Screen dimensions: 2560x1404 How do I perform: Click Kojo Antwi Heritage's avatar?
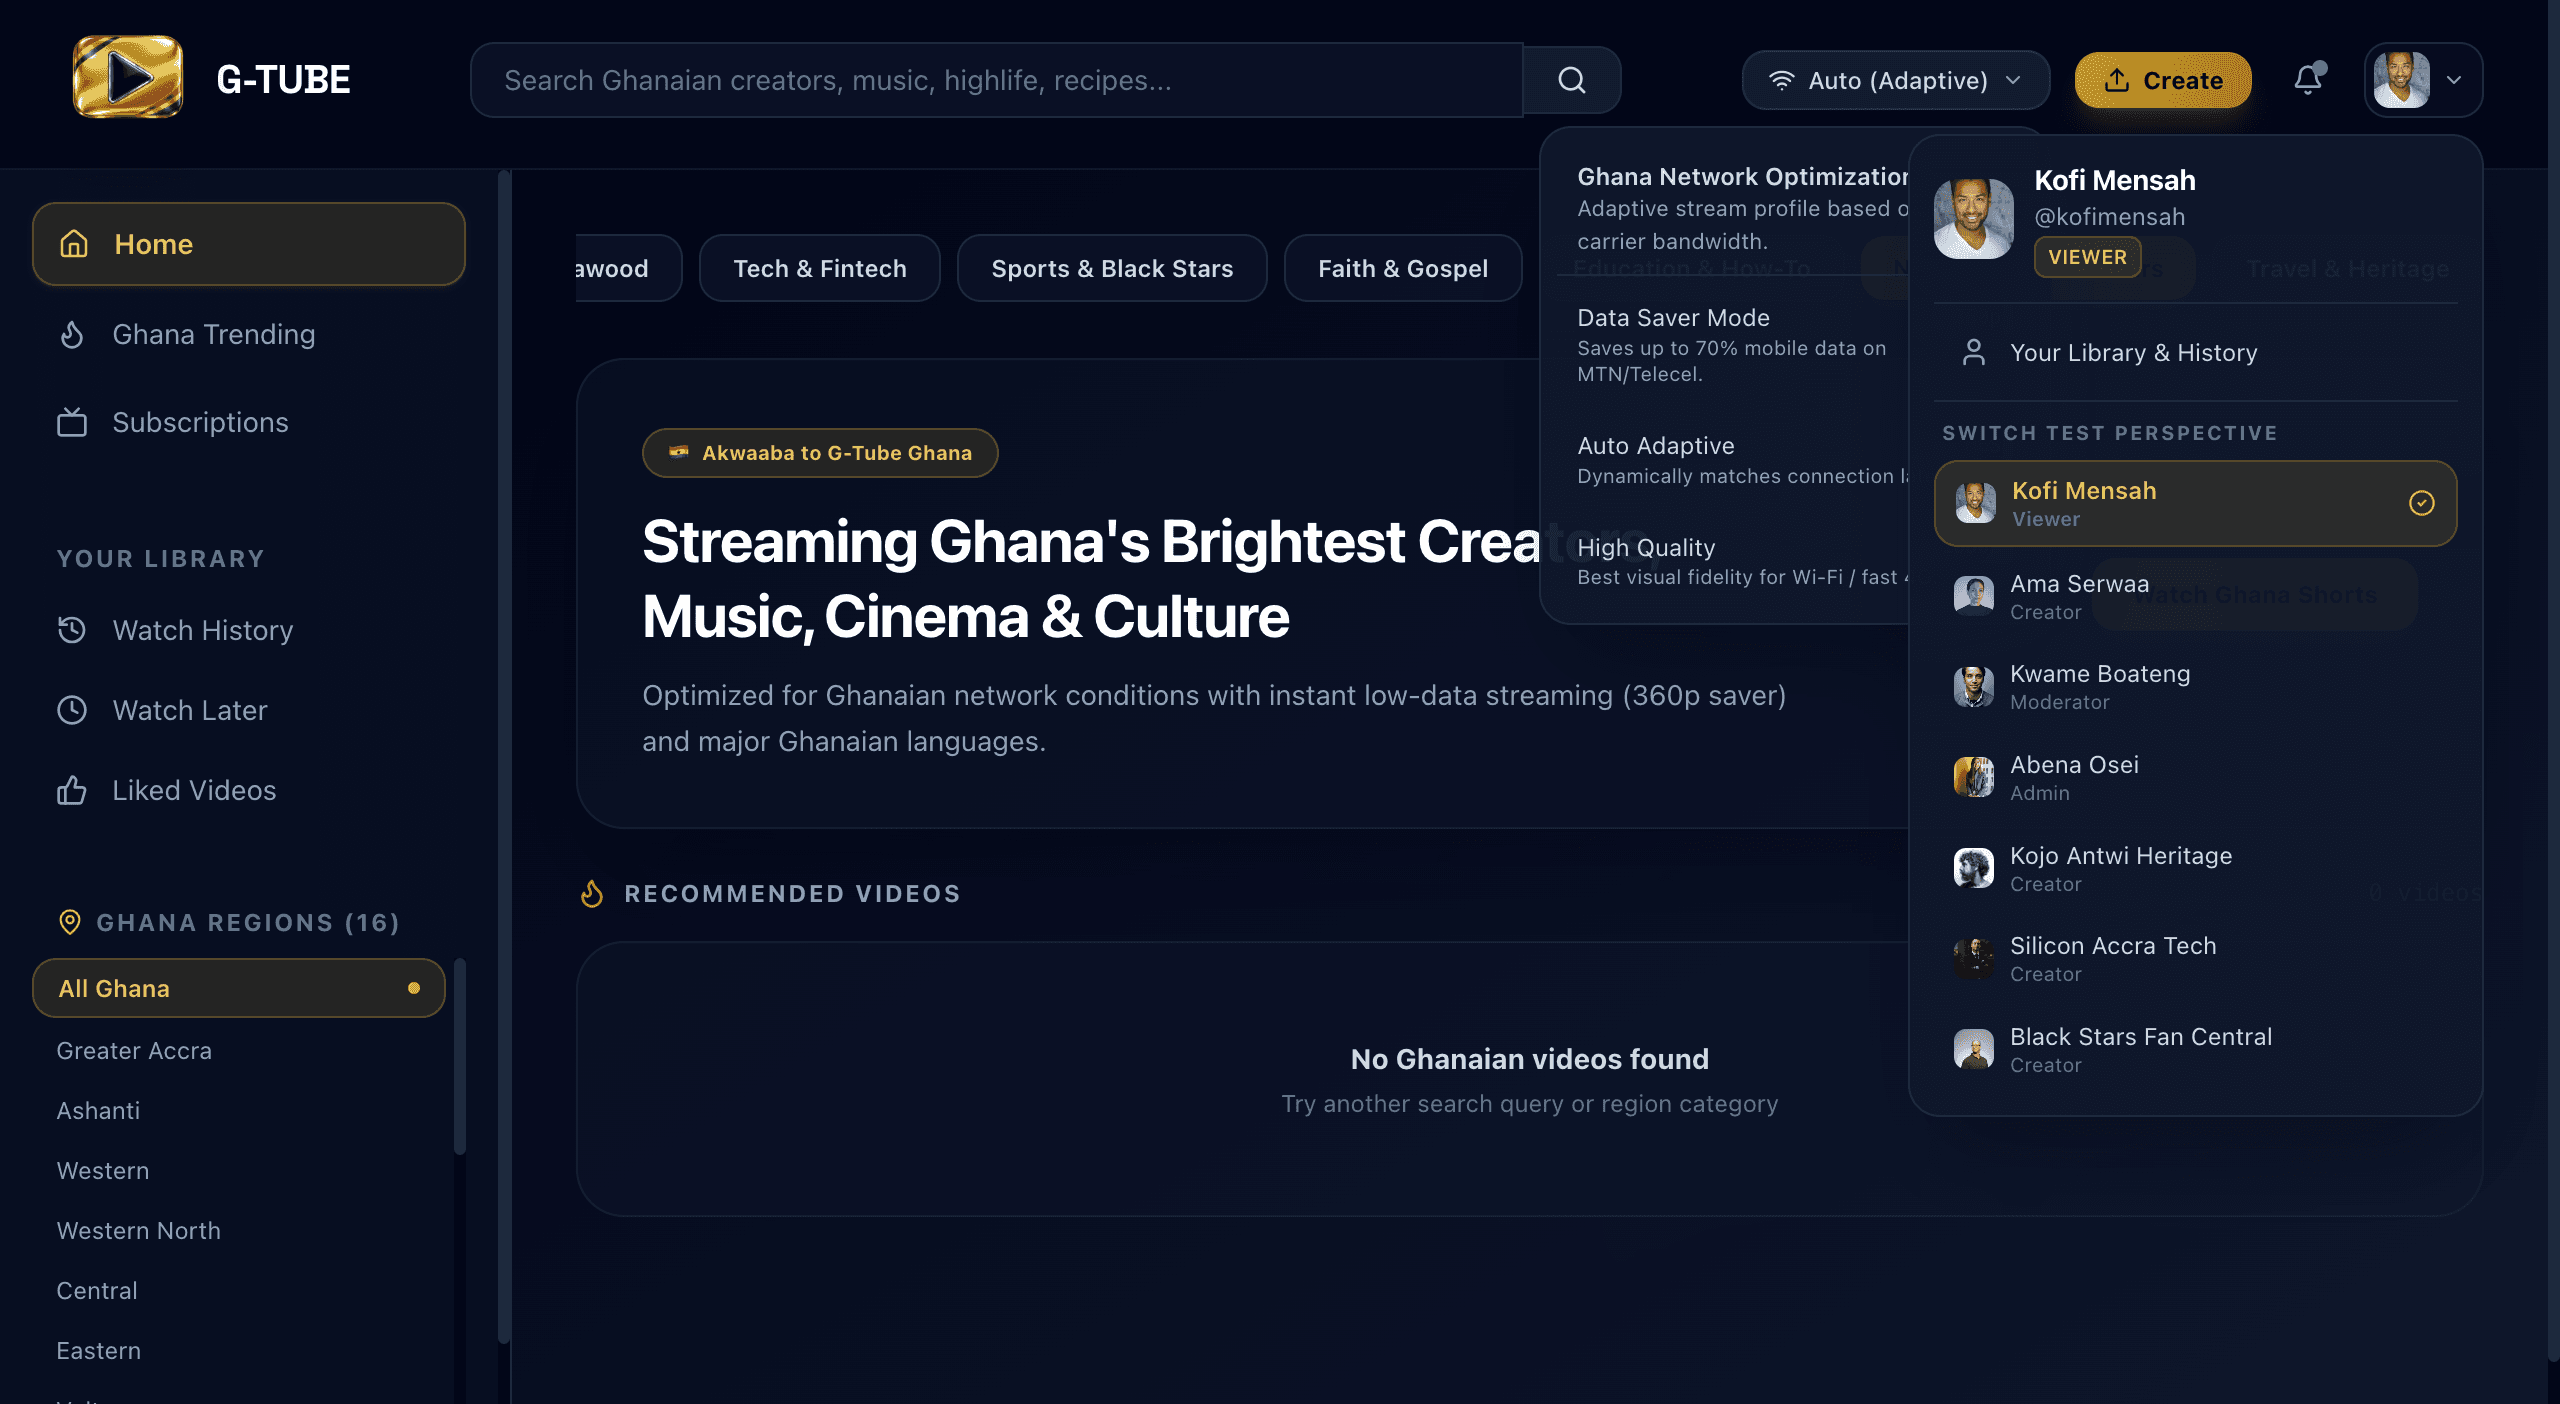tap(1974, 868)
